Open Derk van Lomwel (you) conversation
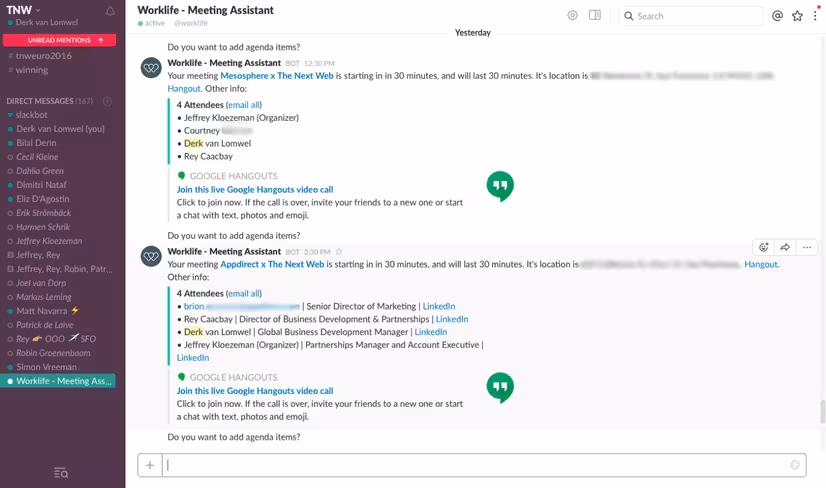Image resolution: width=826 pixels, height=488 pixels. click(60, 129)
